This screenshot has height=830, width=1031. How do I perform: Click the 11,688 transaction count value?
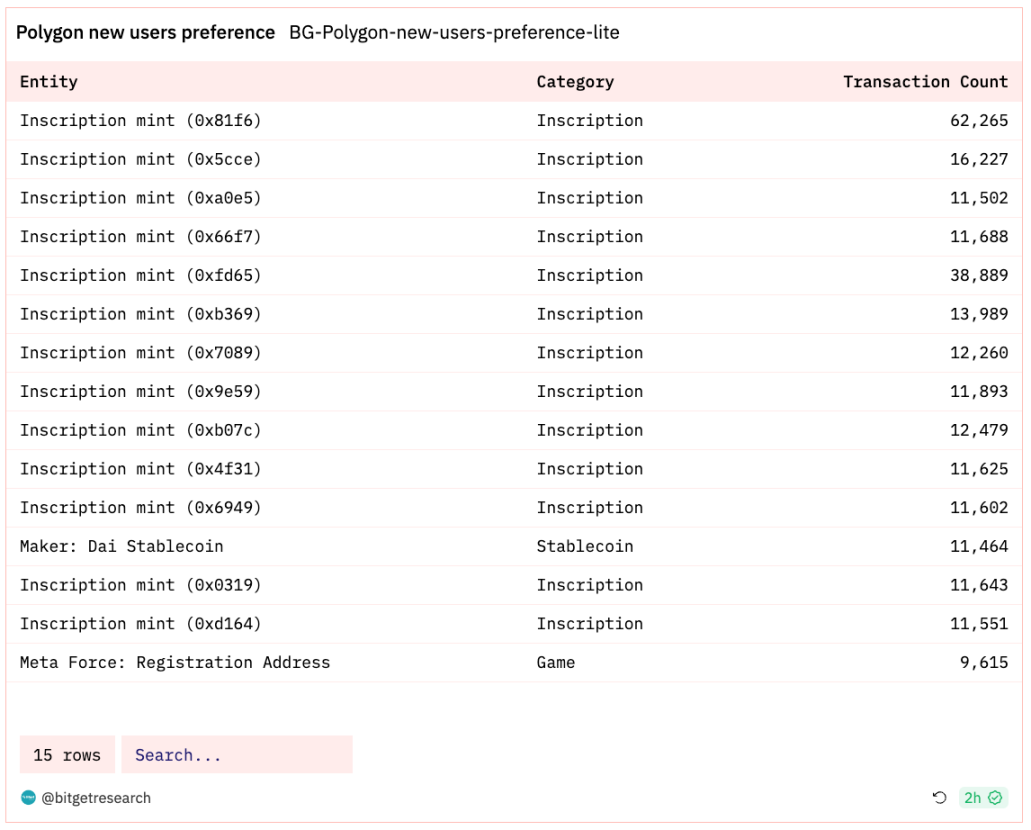point(978,237)
